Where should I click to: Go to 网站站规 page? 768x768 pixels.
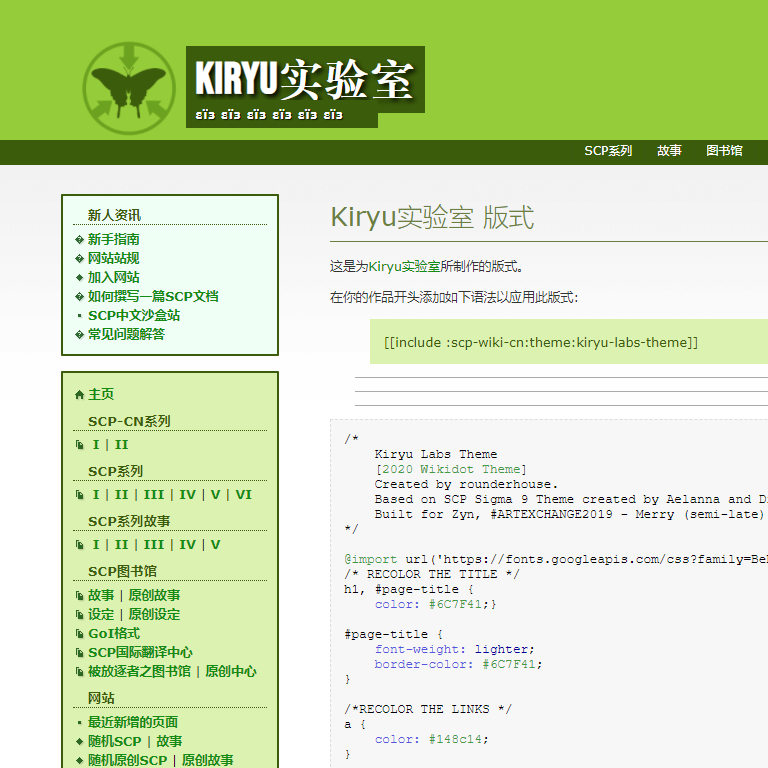click(x=113, y=258)
